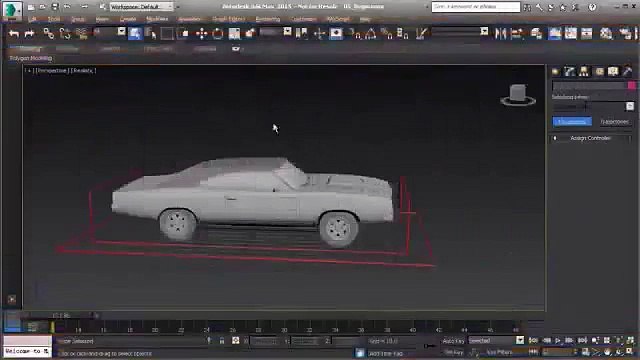
Task: Click the Set Key button
Action: 453,352
